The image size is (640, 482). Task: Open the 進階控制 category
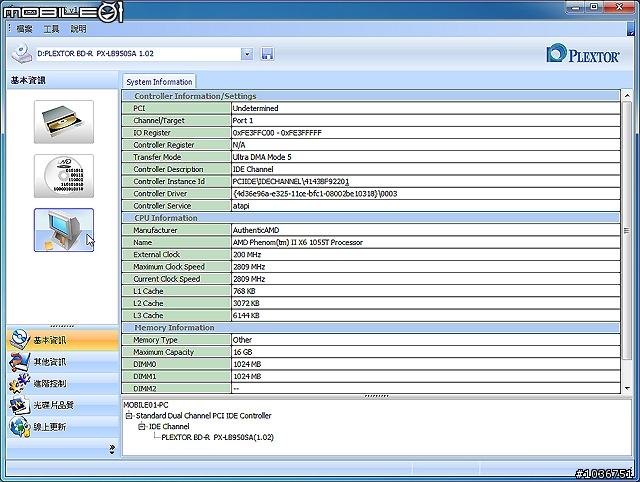(62, 383)
